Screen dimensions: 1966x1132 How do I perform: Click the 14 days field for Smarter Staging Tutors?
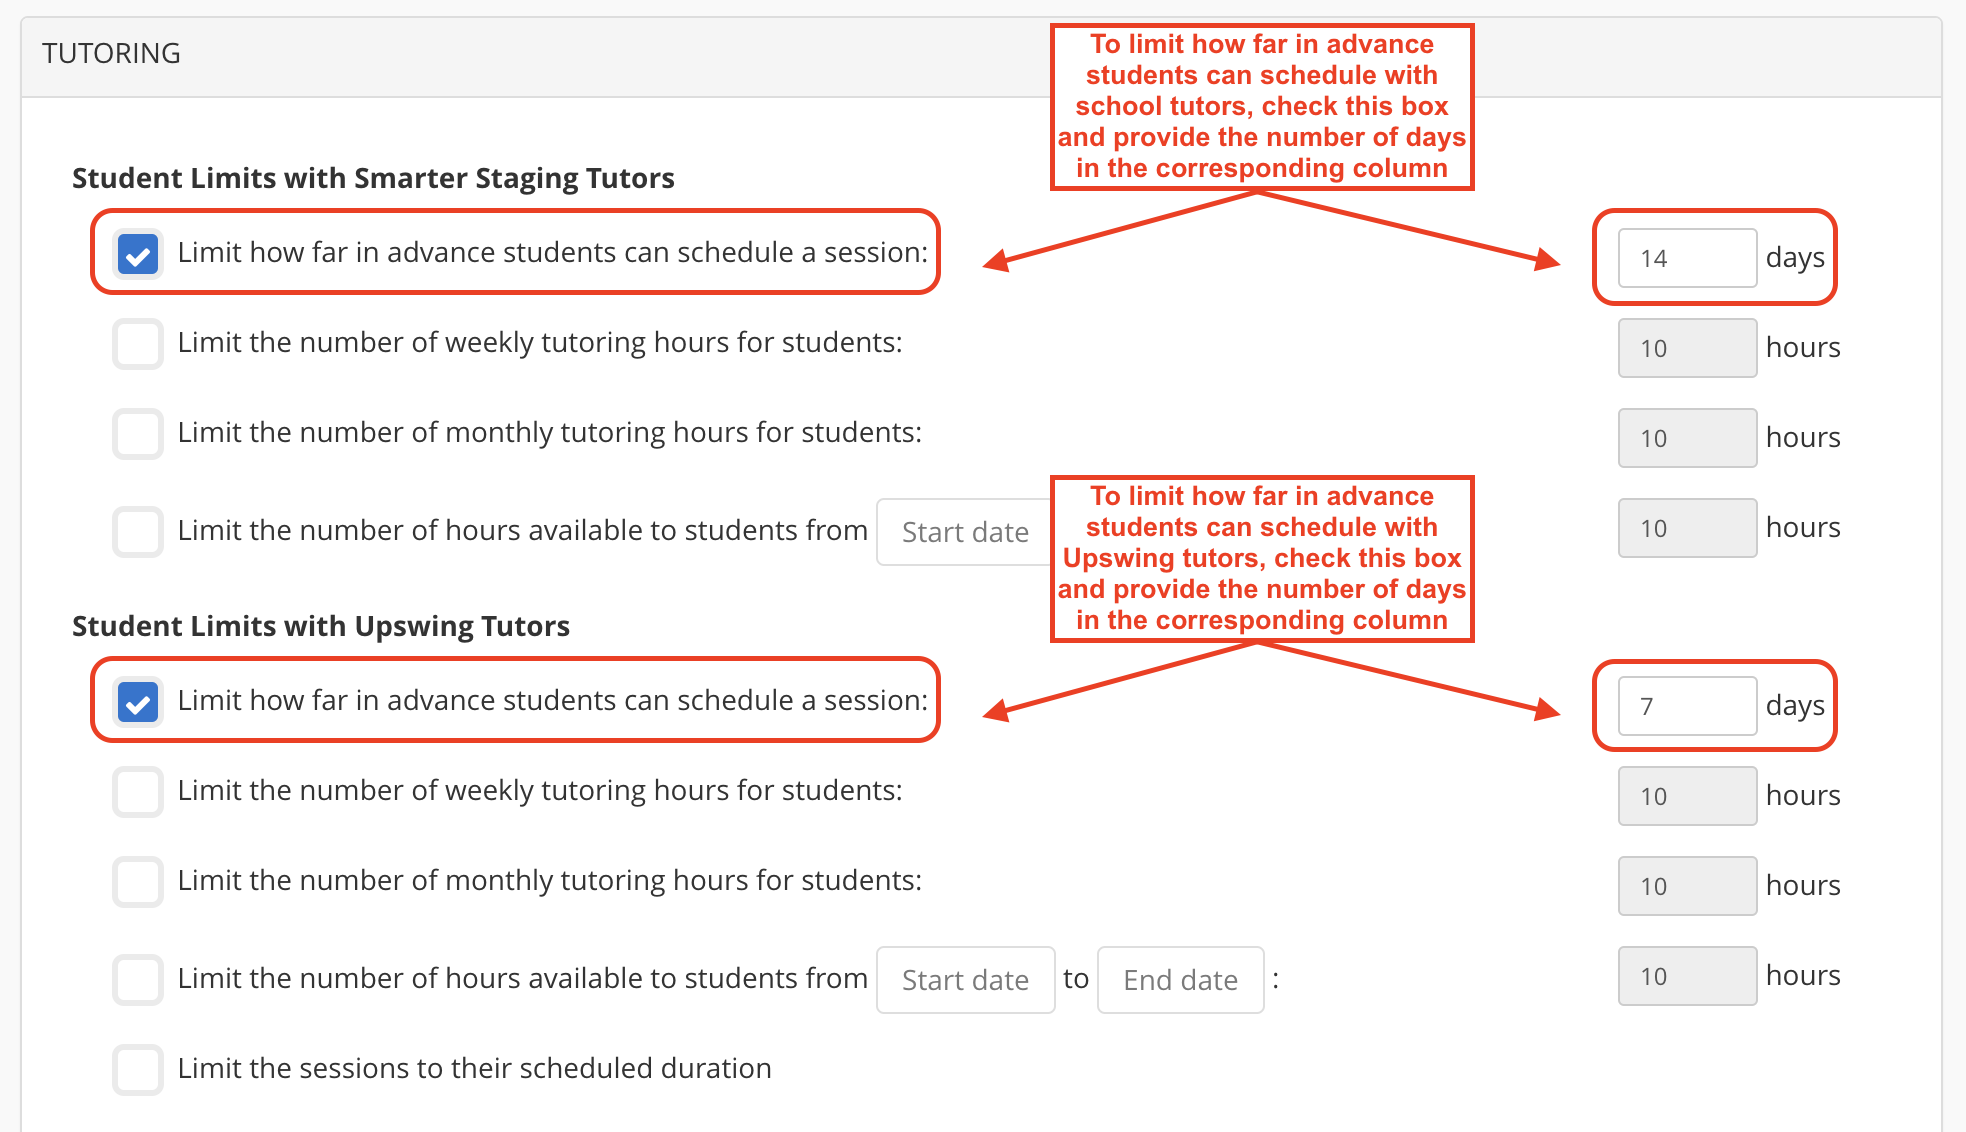click(x=1687, y=258)
